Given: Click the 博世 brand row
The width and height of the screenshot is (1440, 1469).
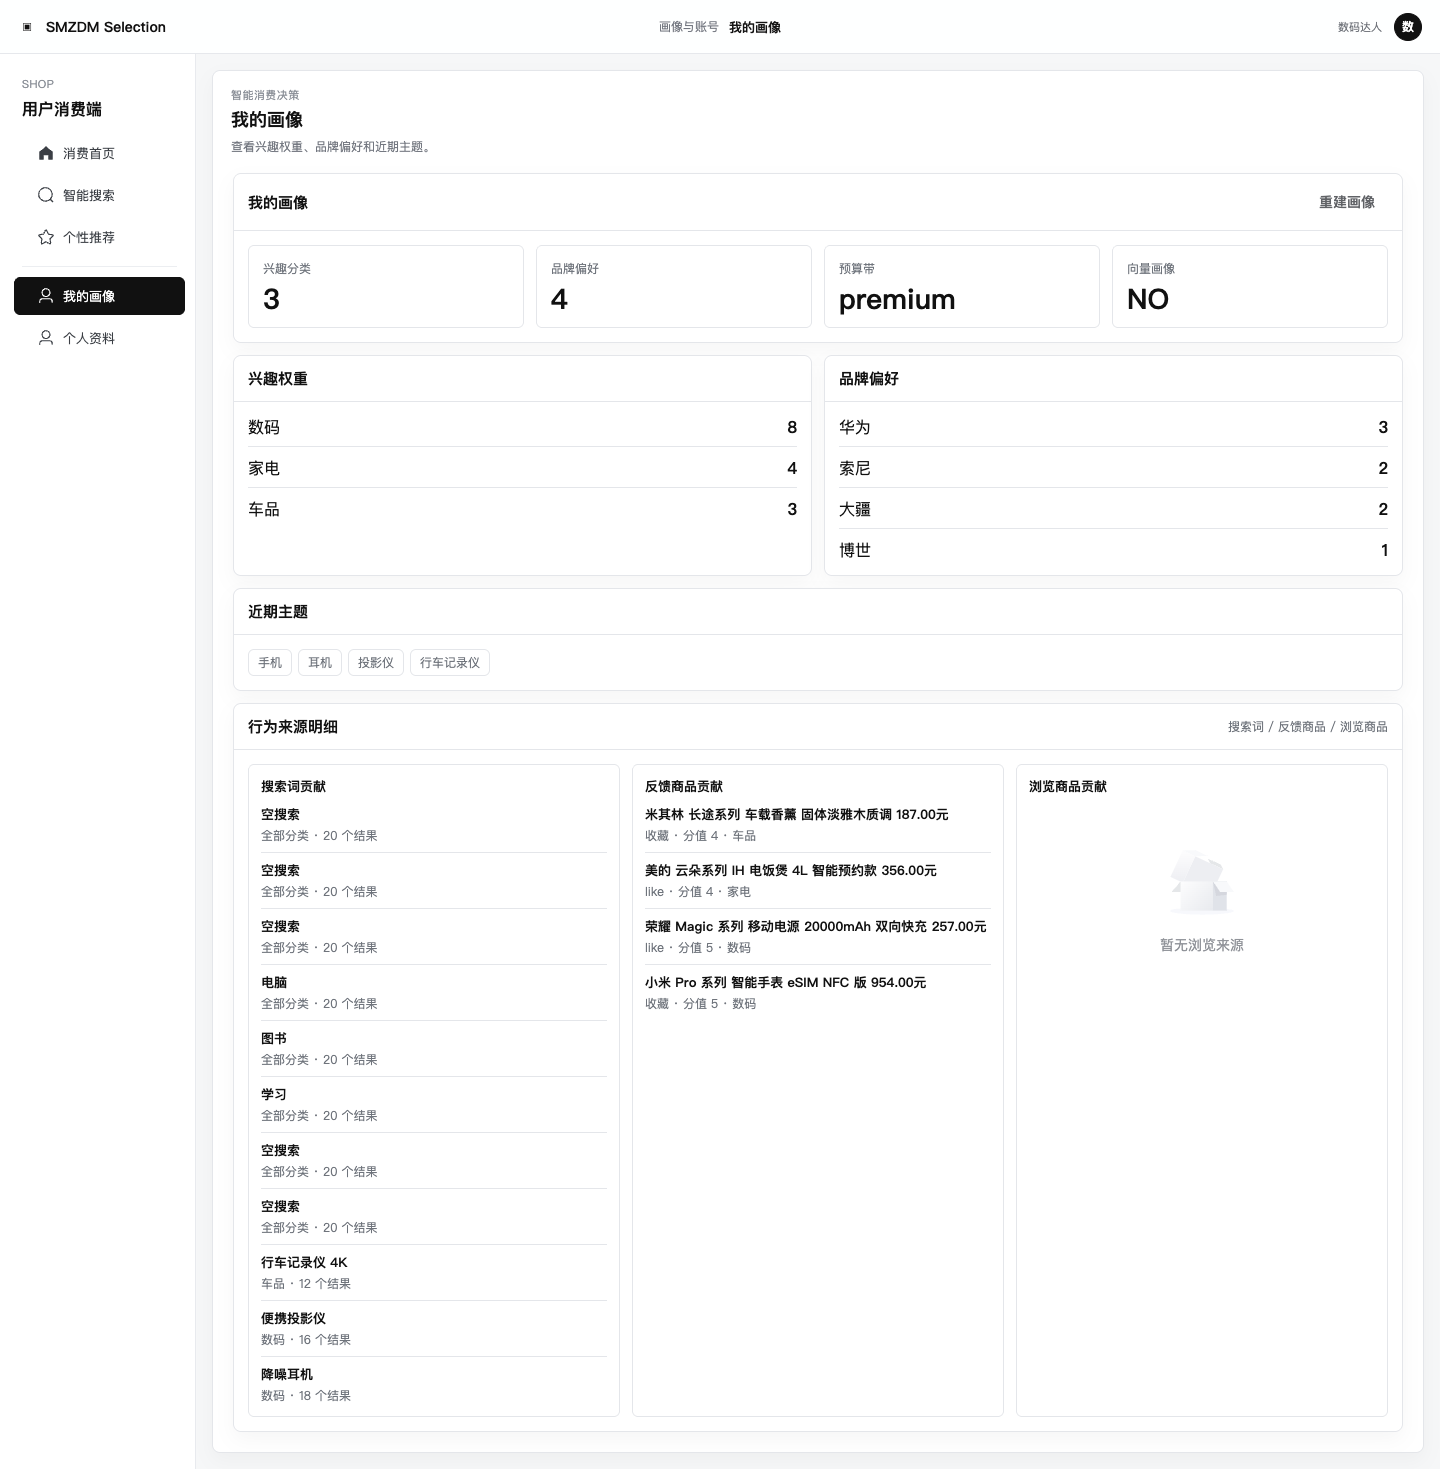Looking at the screenshot, I should point(1113,550).
